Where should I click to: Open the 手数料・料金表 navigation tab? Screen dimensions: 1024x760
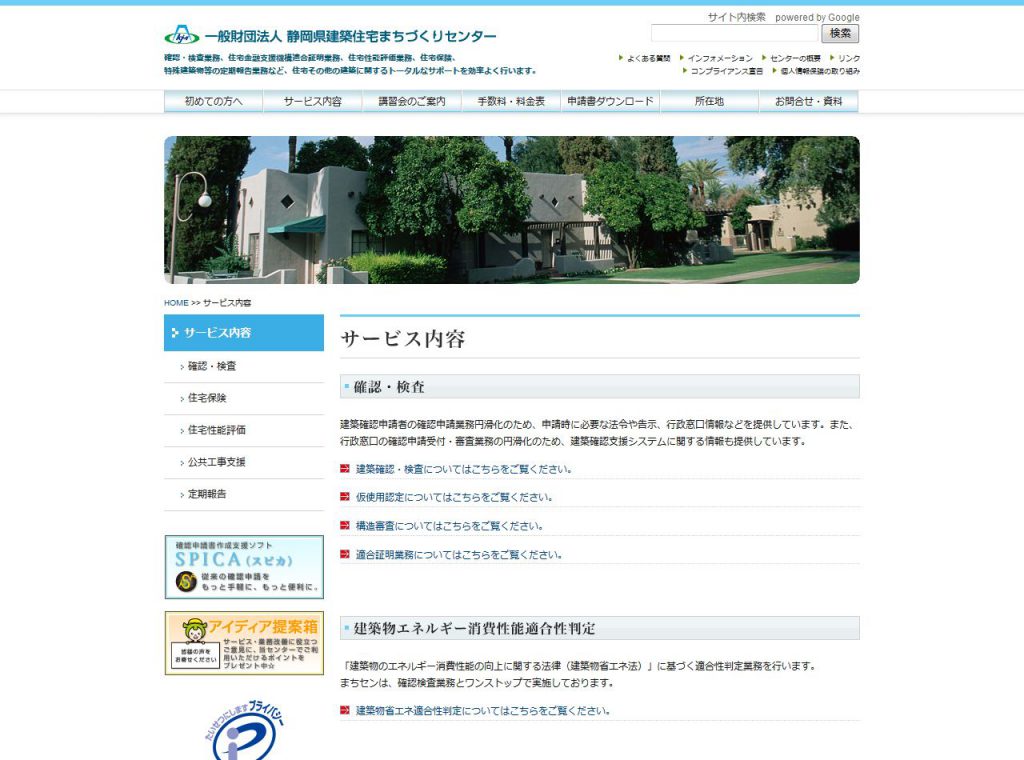[x=511, y=102]
